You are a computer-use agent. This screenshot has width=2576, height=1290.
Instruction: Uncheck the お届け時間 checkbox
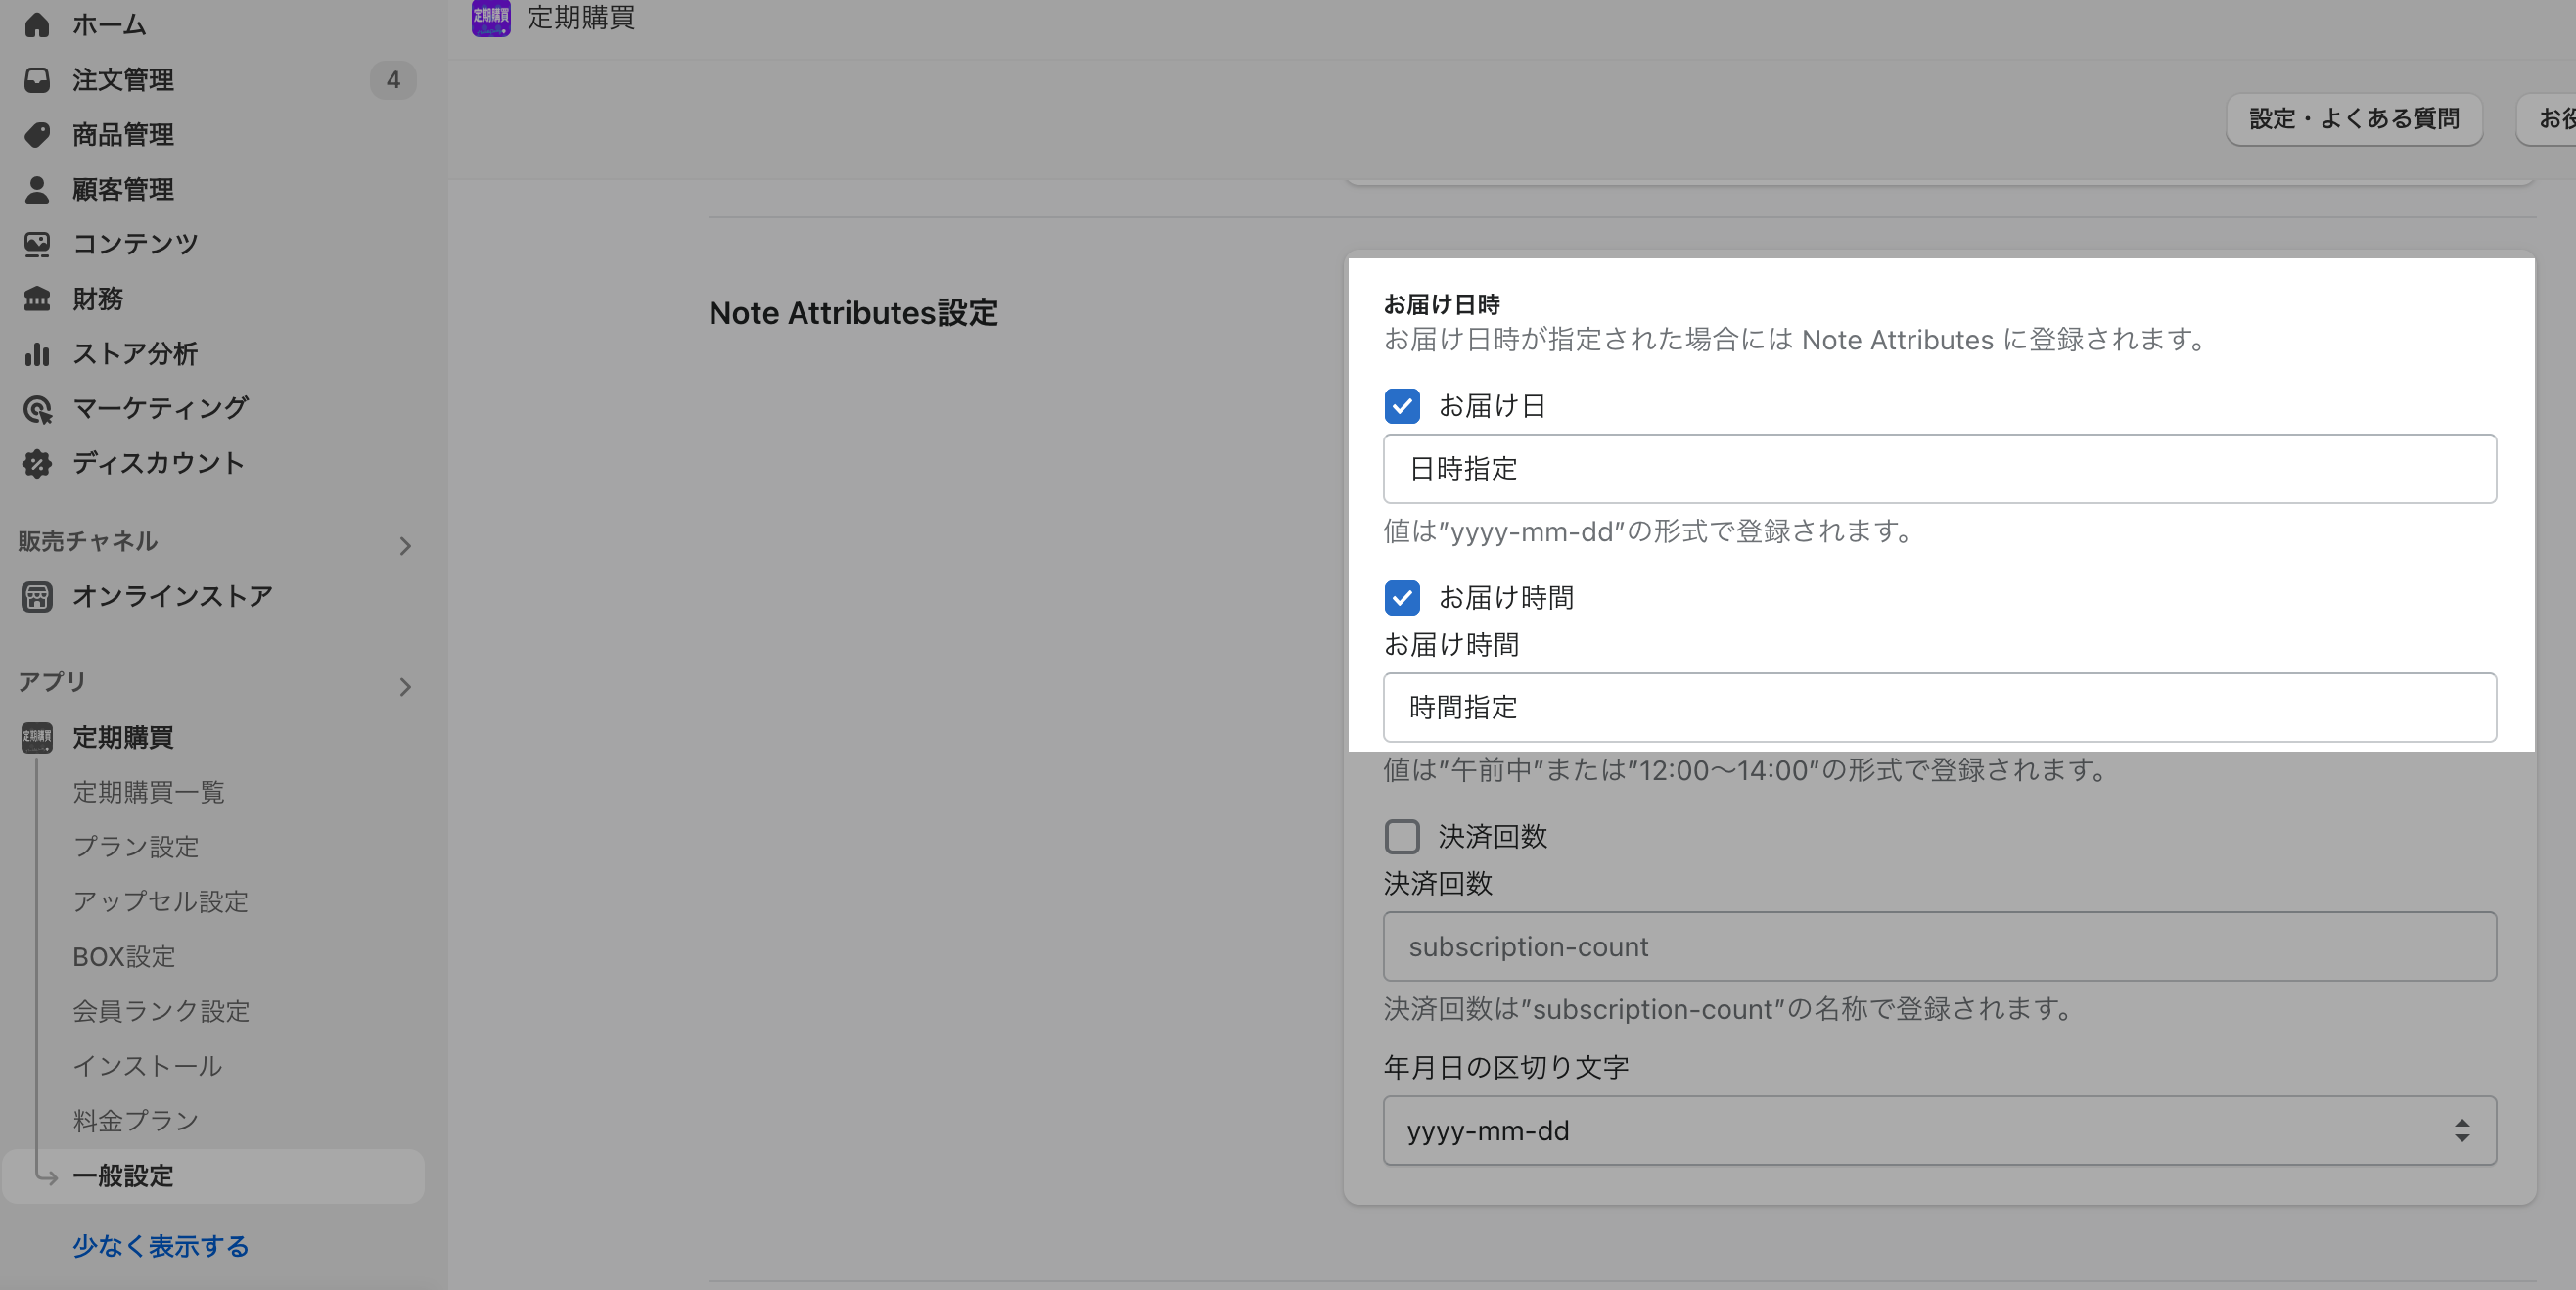1402,598
